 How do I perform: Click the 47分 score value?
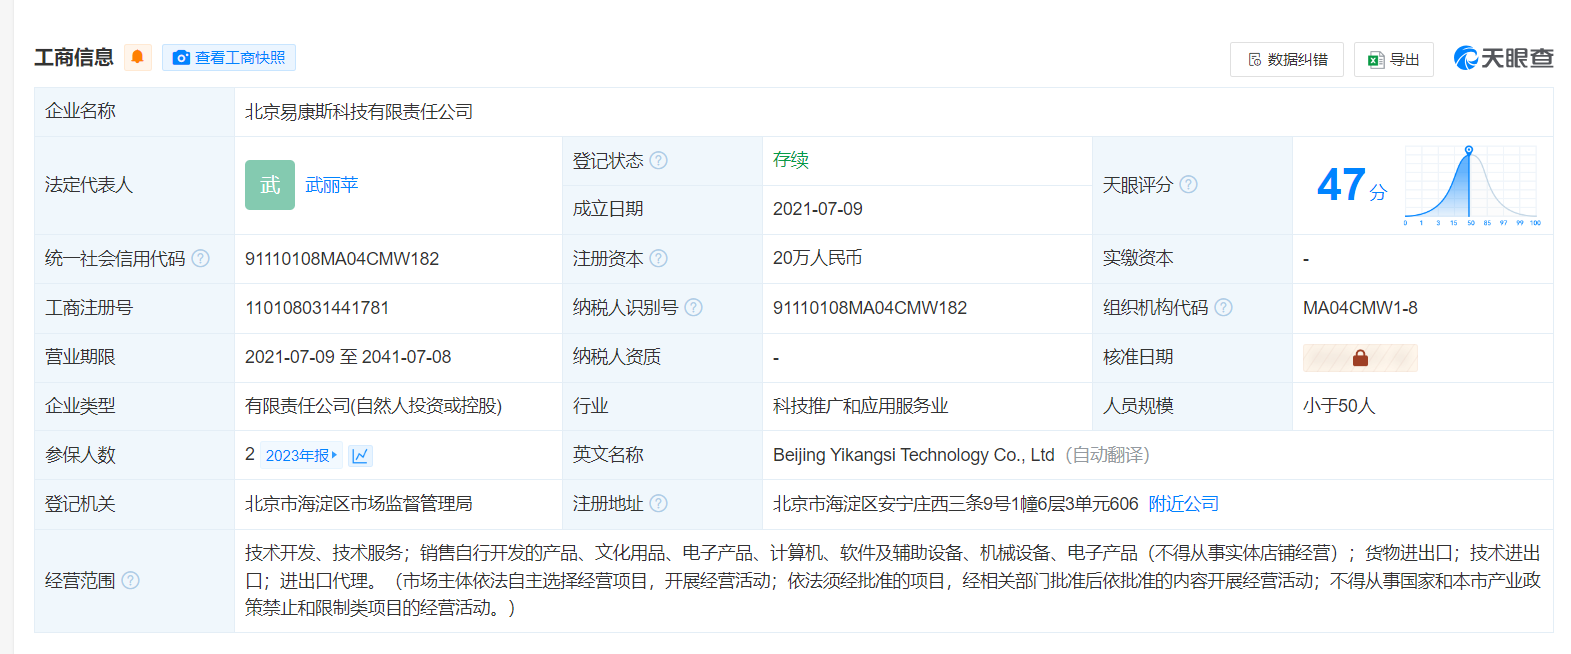[1352, 185]
